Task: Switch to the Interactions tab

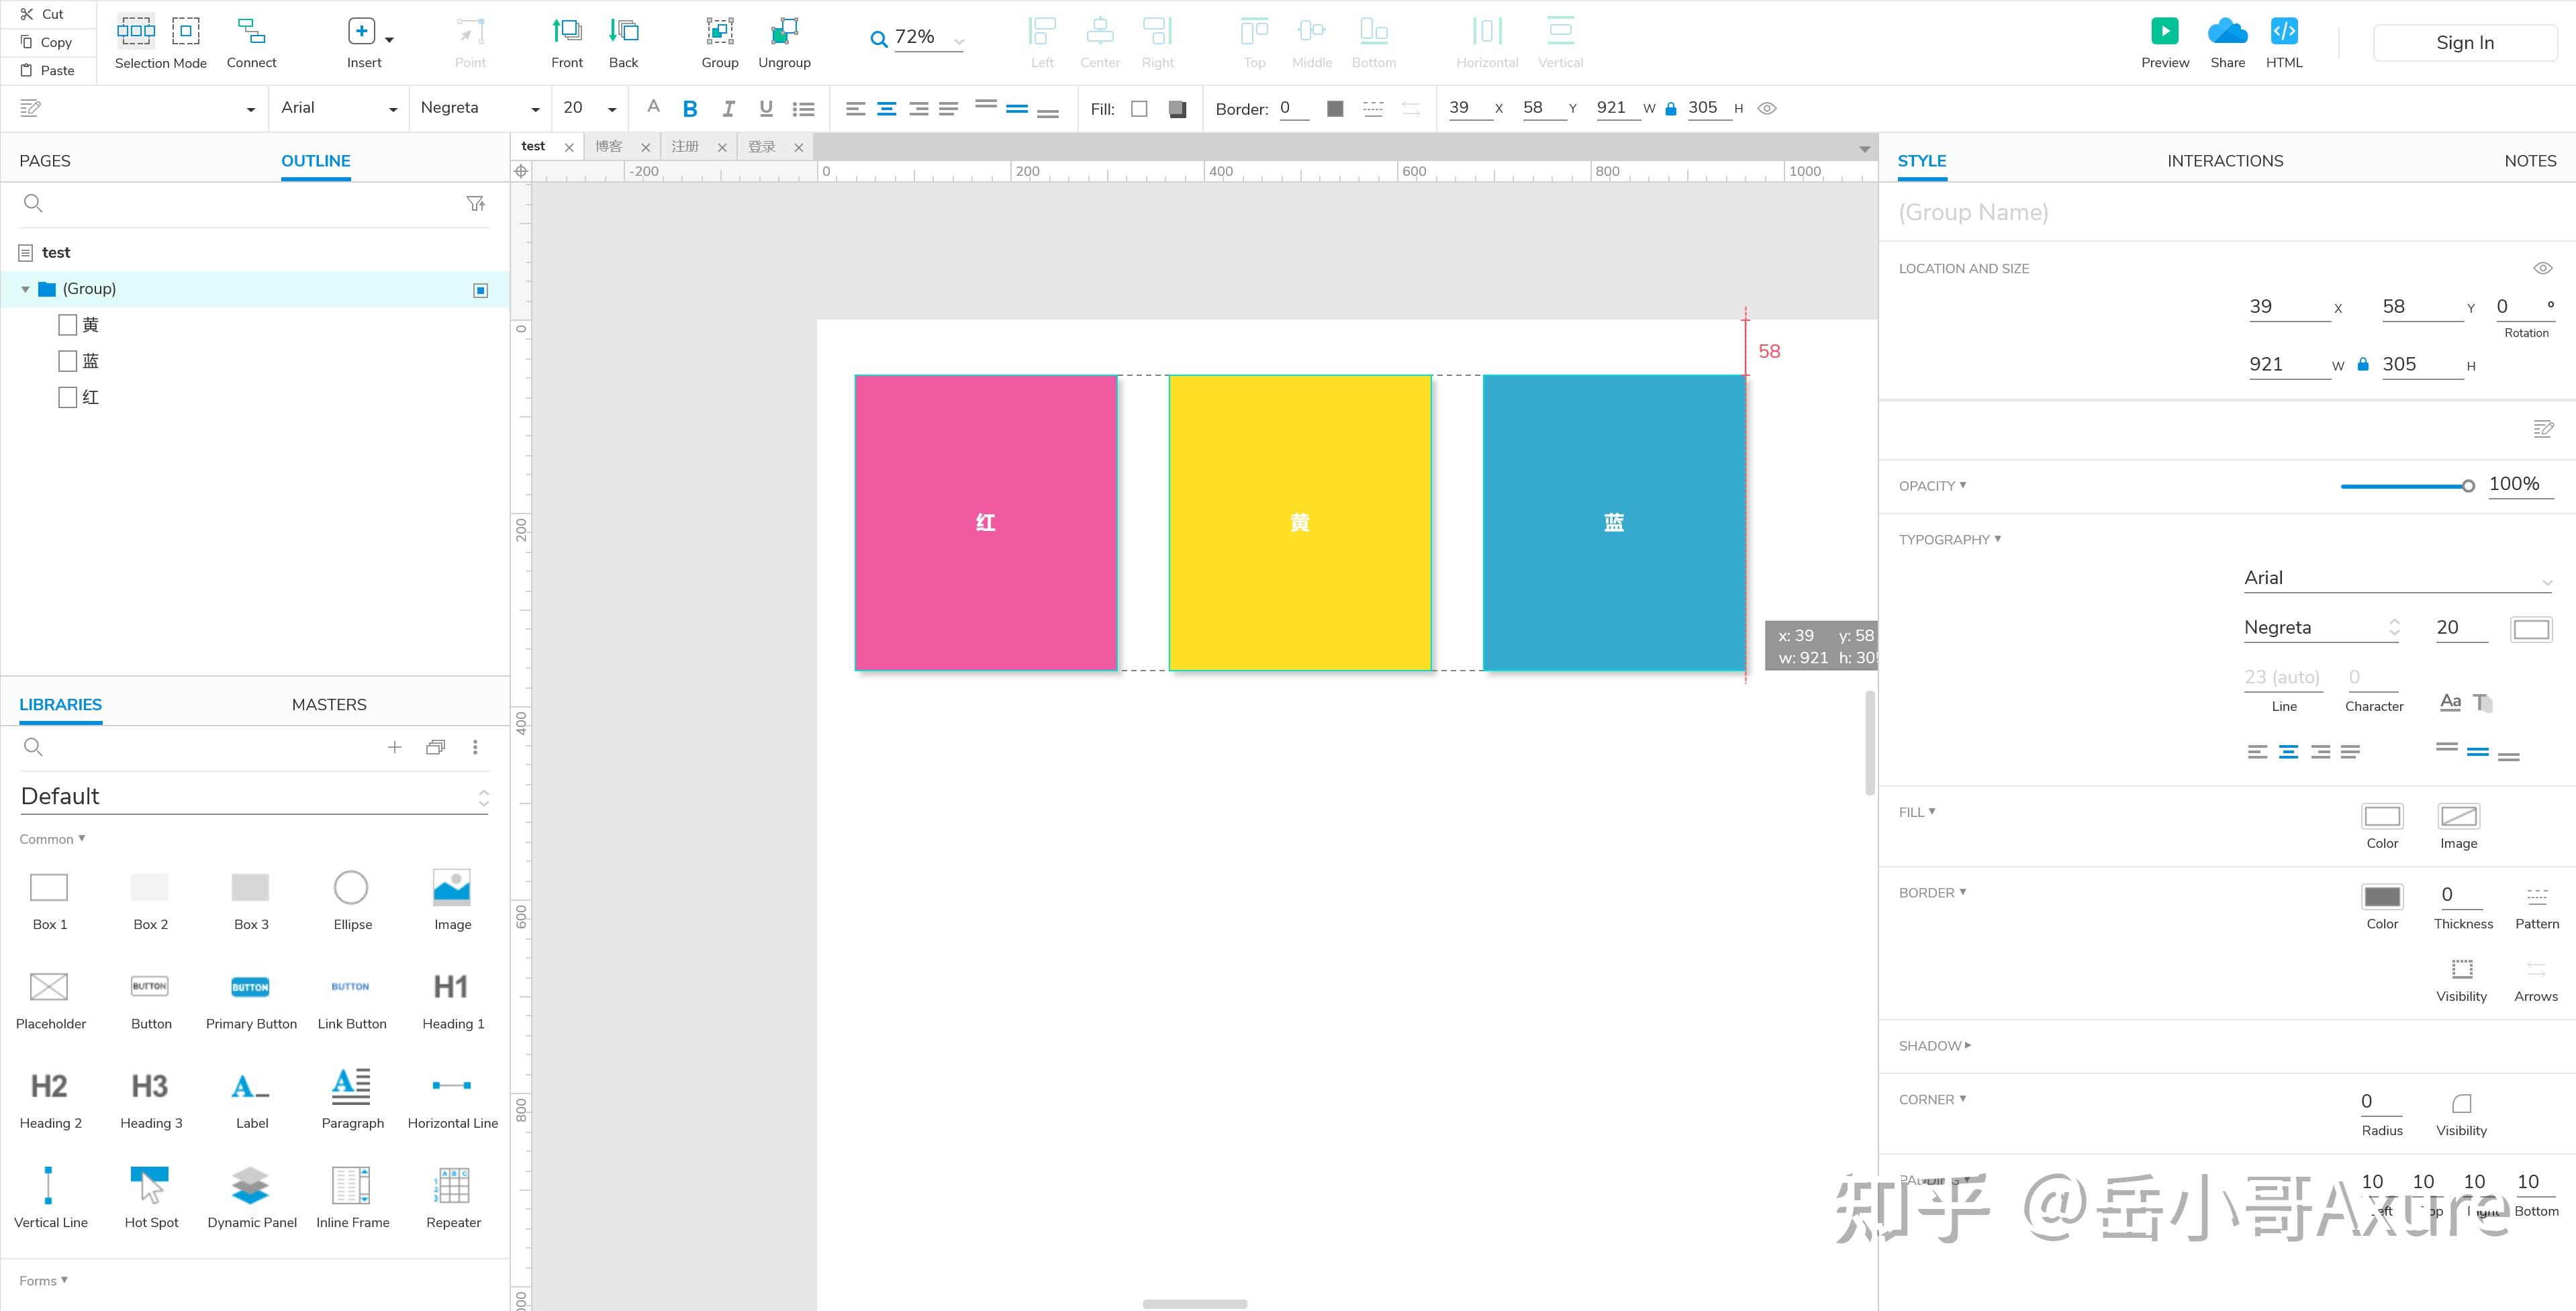Action: pos(2225,160)
